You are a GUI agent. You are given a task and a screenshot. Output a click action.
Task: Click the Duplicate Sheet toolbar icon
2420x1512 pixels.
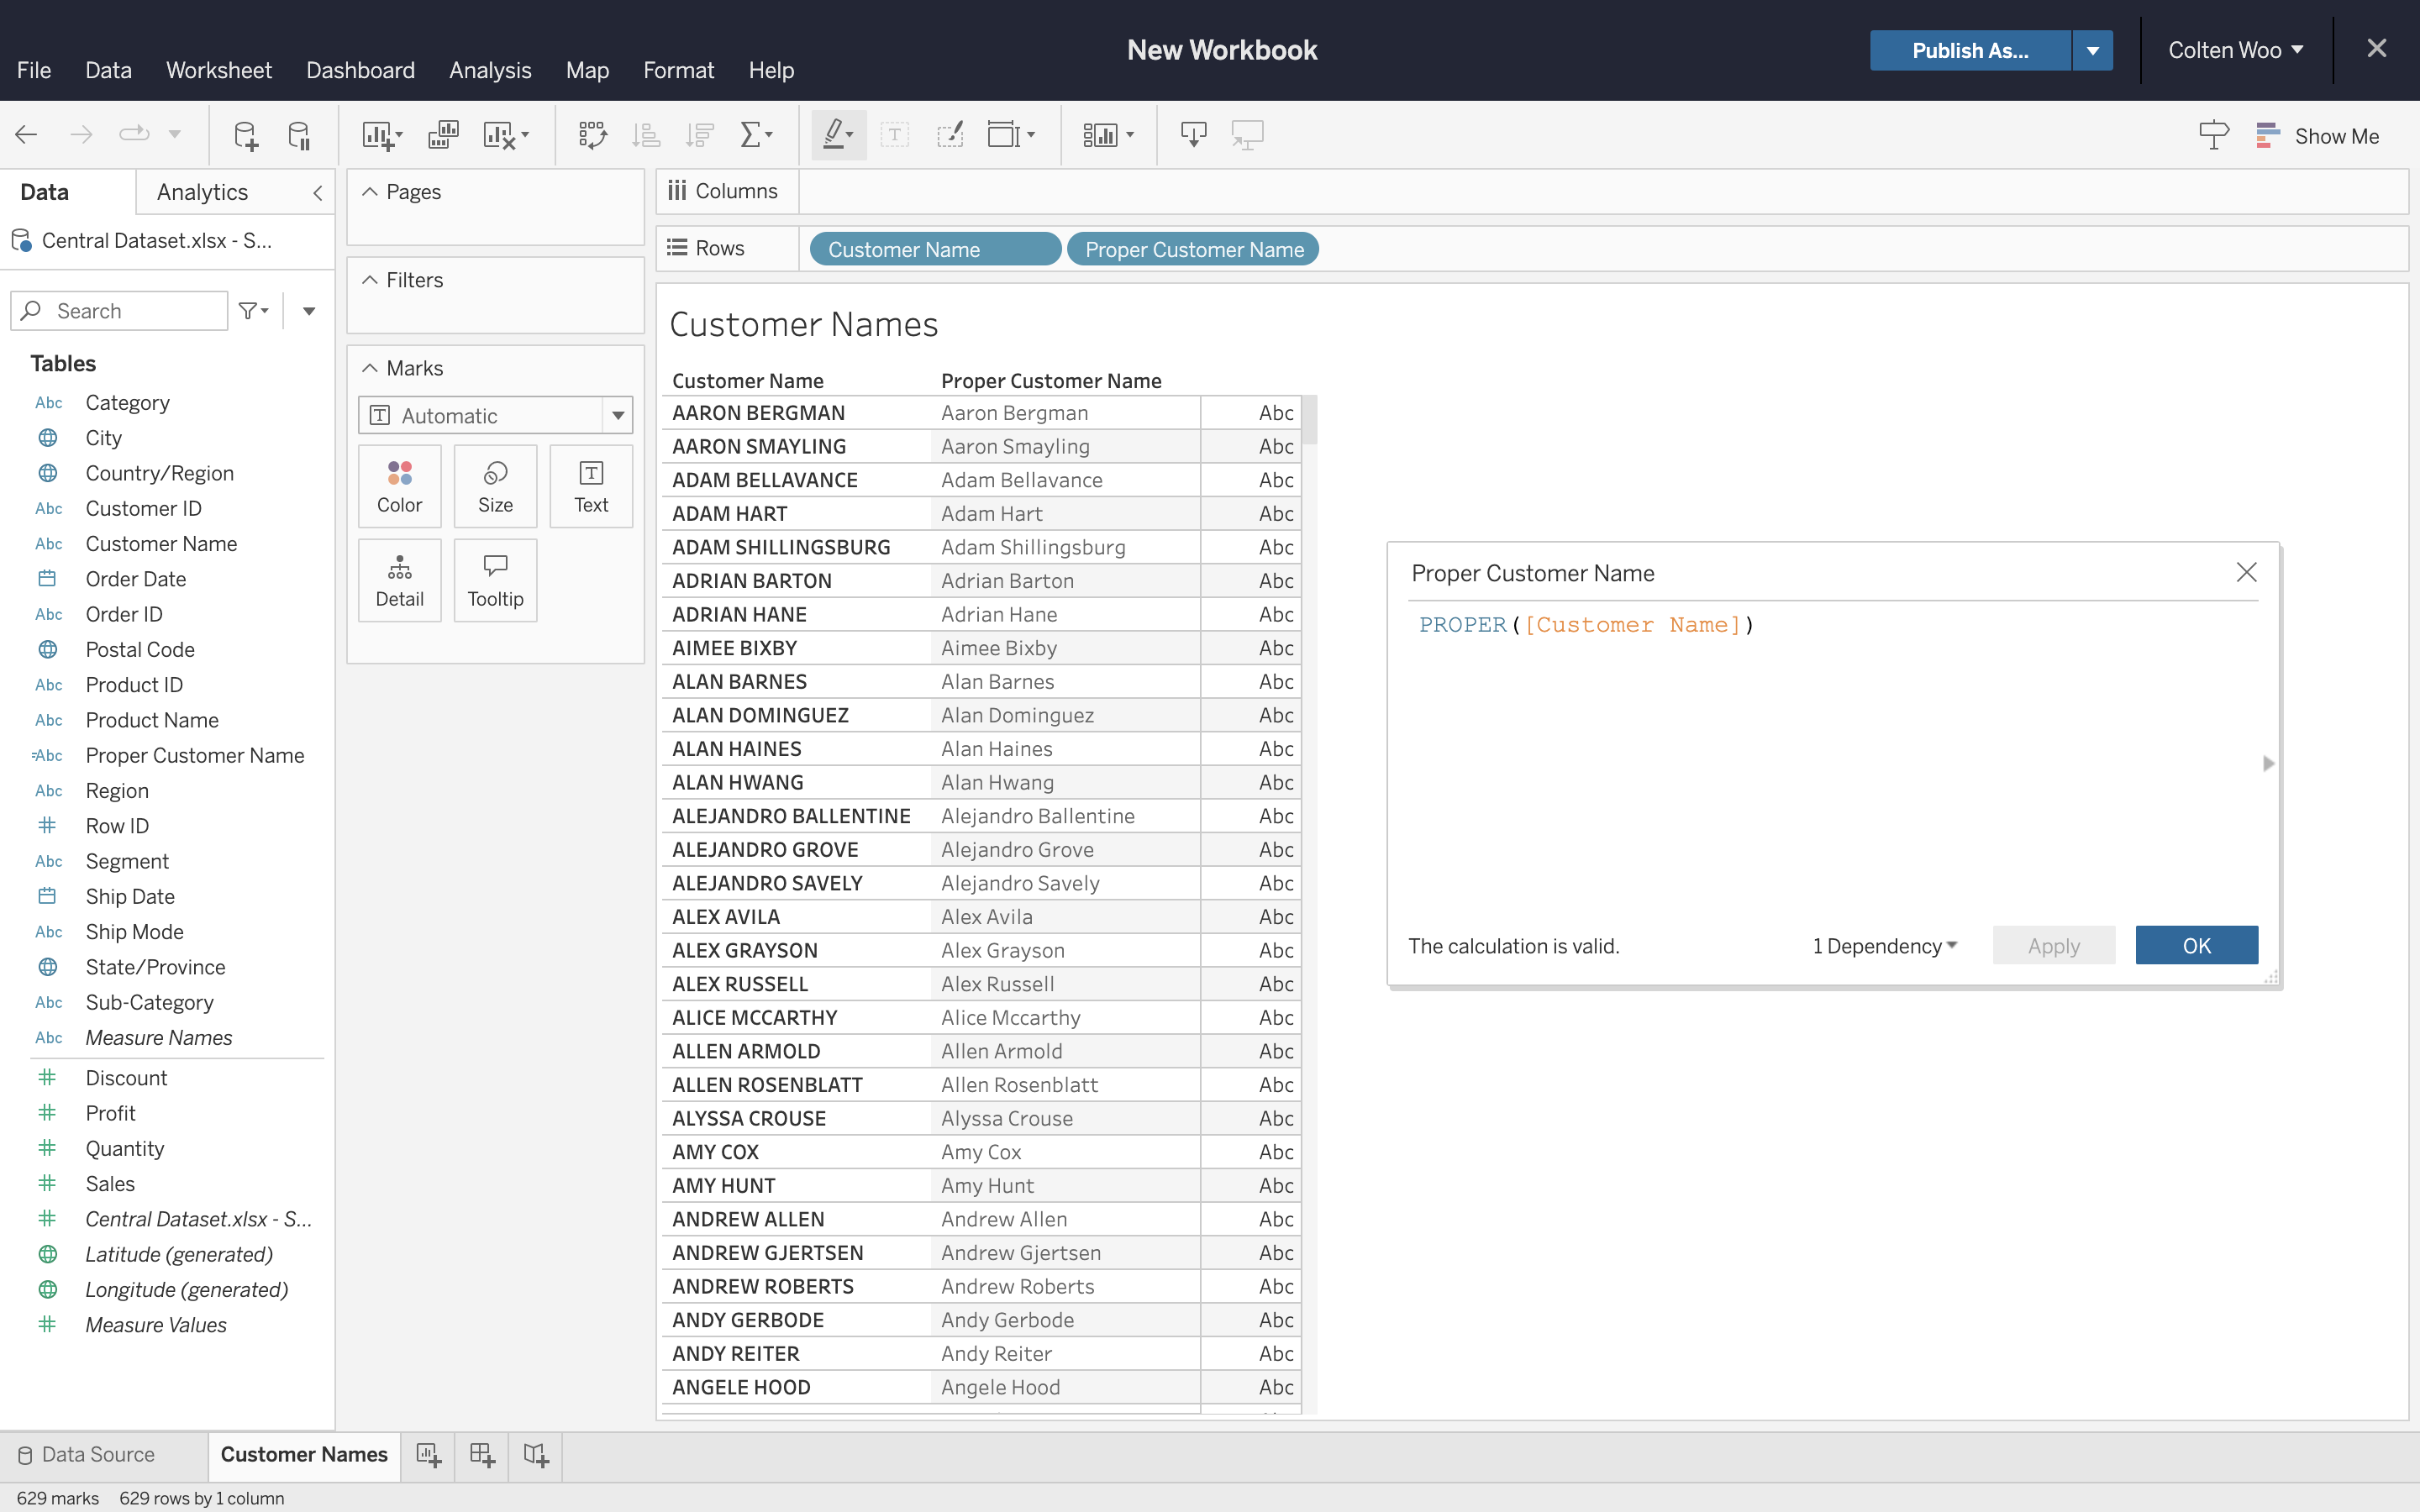tap(442, 135)
